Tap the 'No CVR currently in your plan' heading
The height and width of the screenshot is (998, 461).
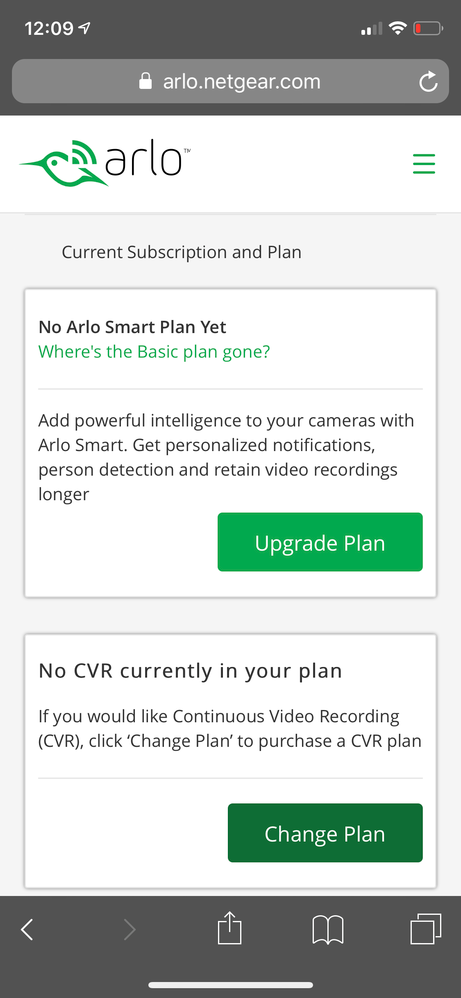[190, 670]
